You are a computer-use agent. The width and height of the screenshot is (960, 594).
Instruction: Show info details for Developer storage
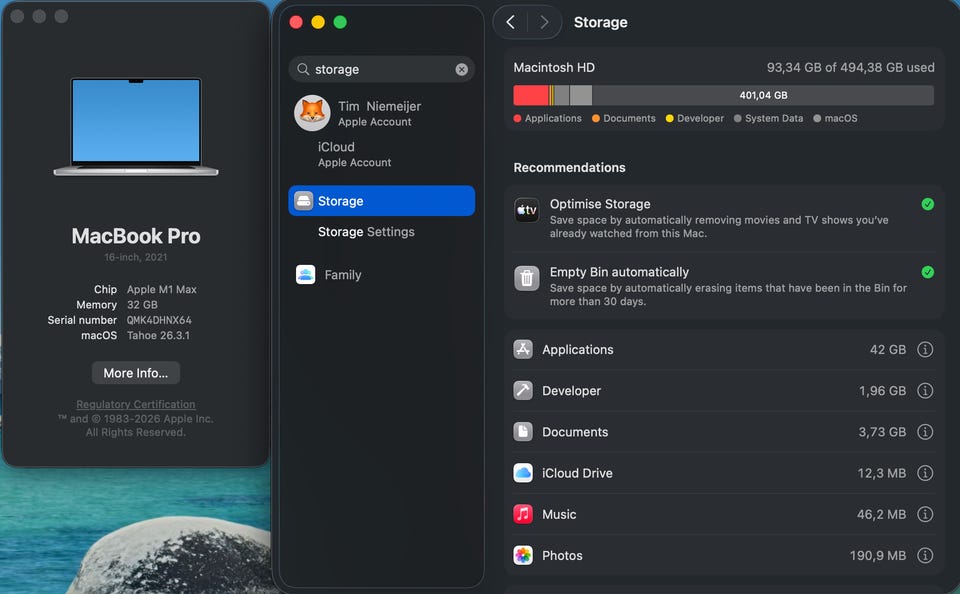[925, 391]
